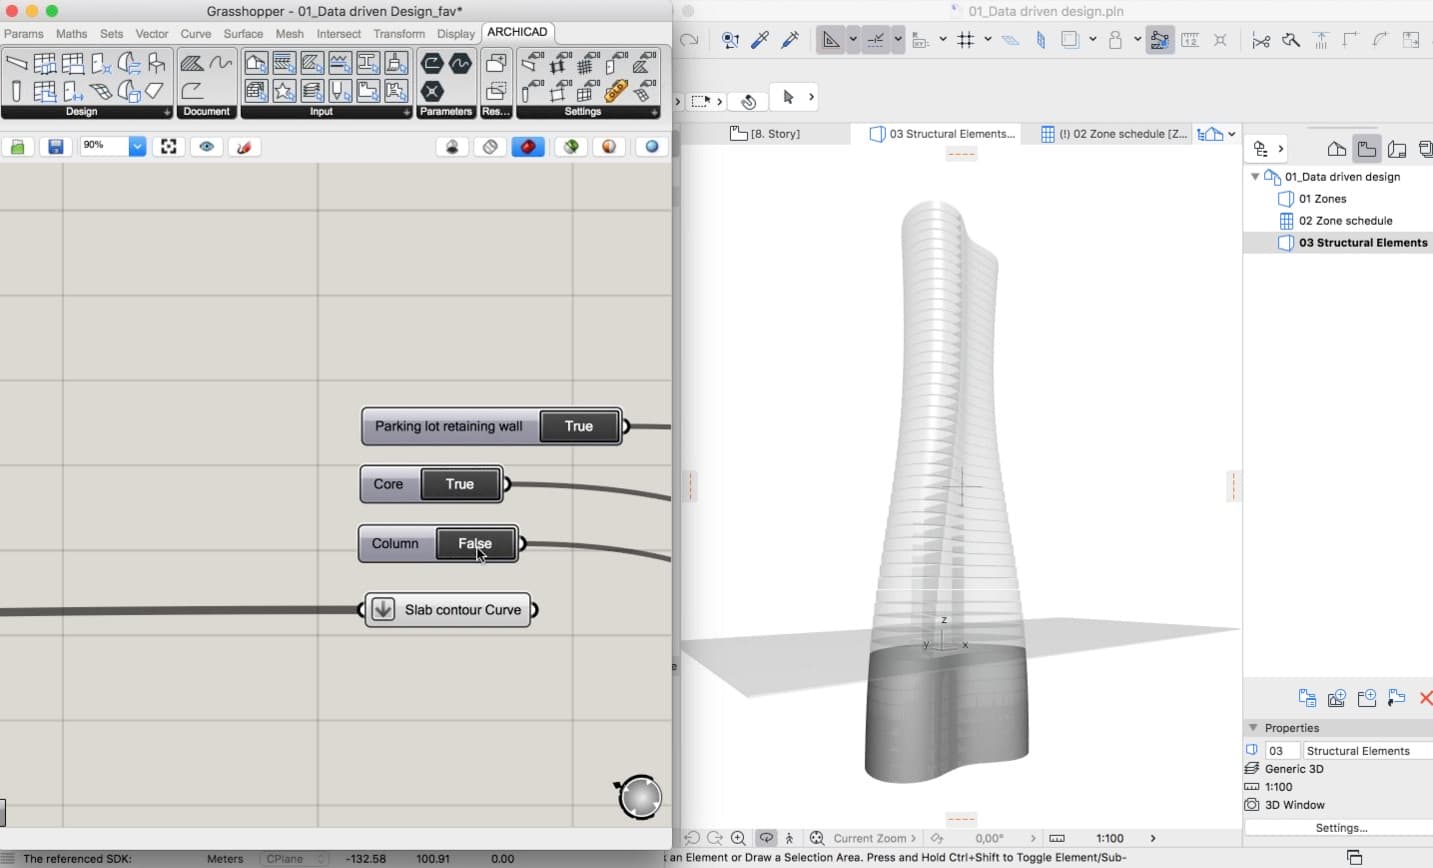Open the Grasshopper file button
The image size is (1433, 868).
point(17,147)
